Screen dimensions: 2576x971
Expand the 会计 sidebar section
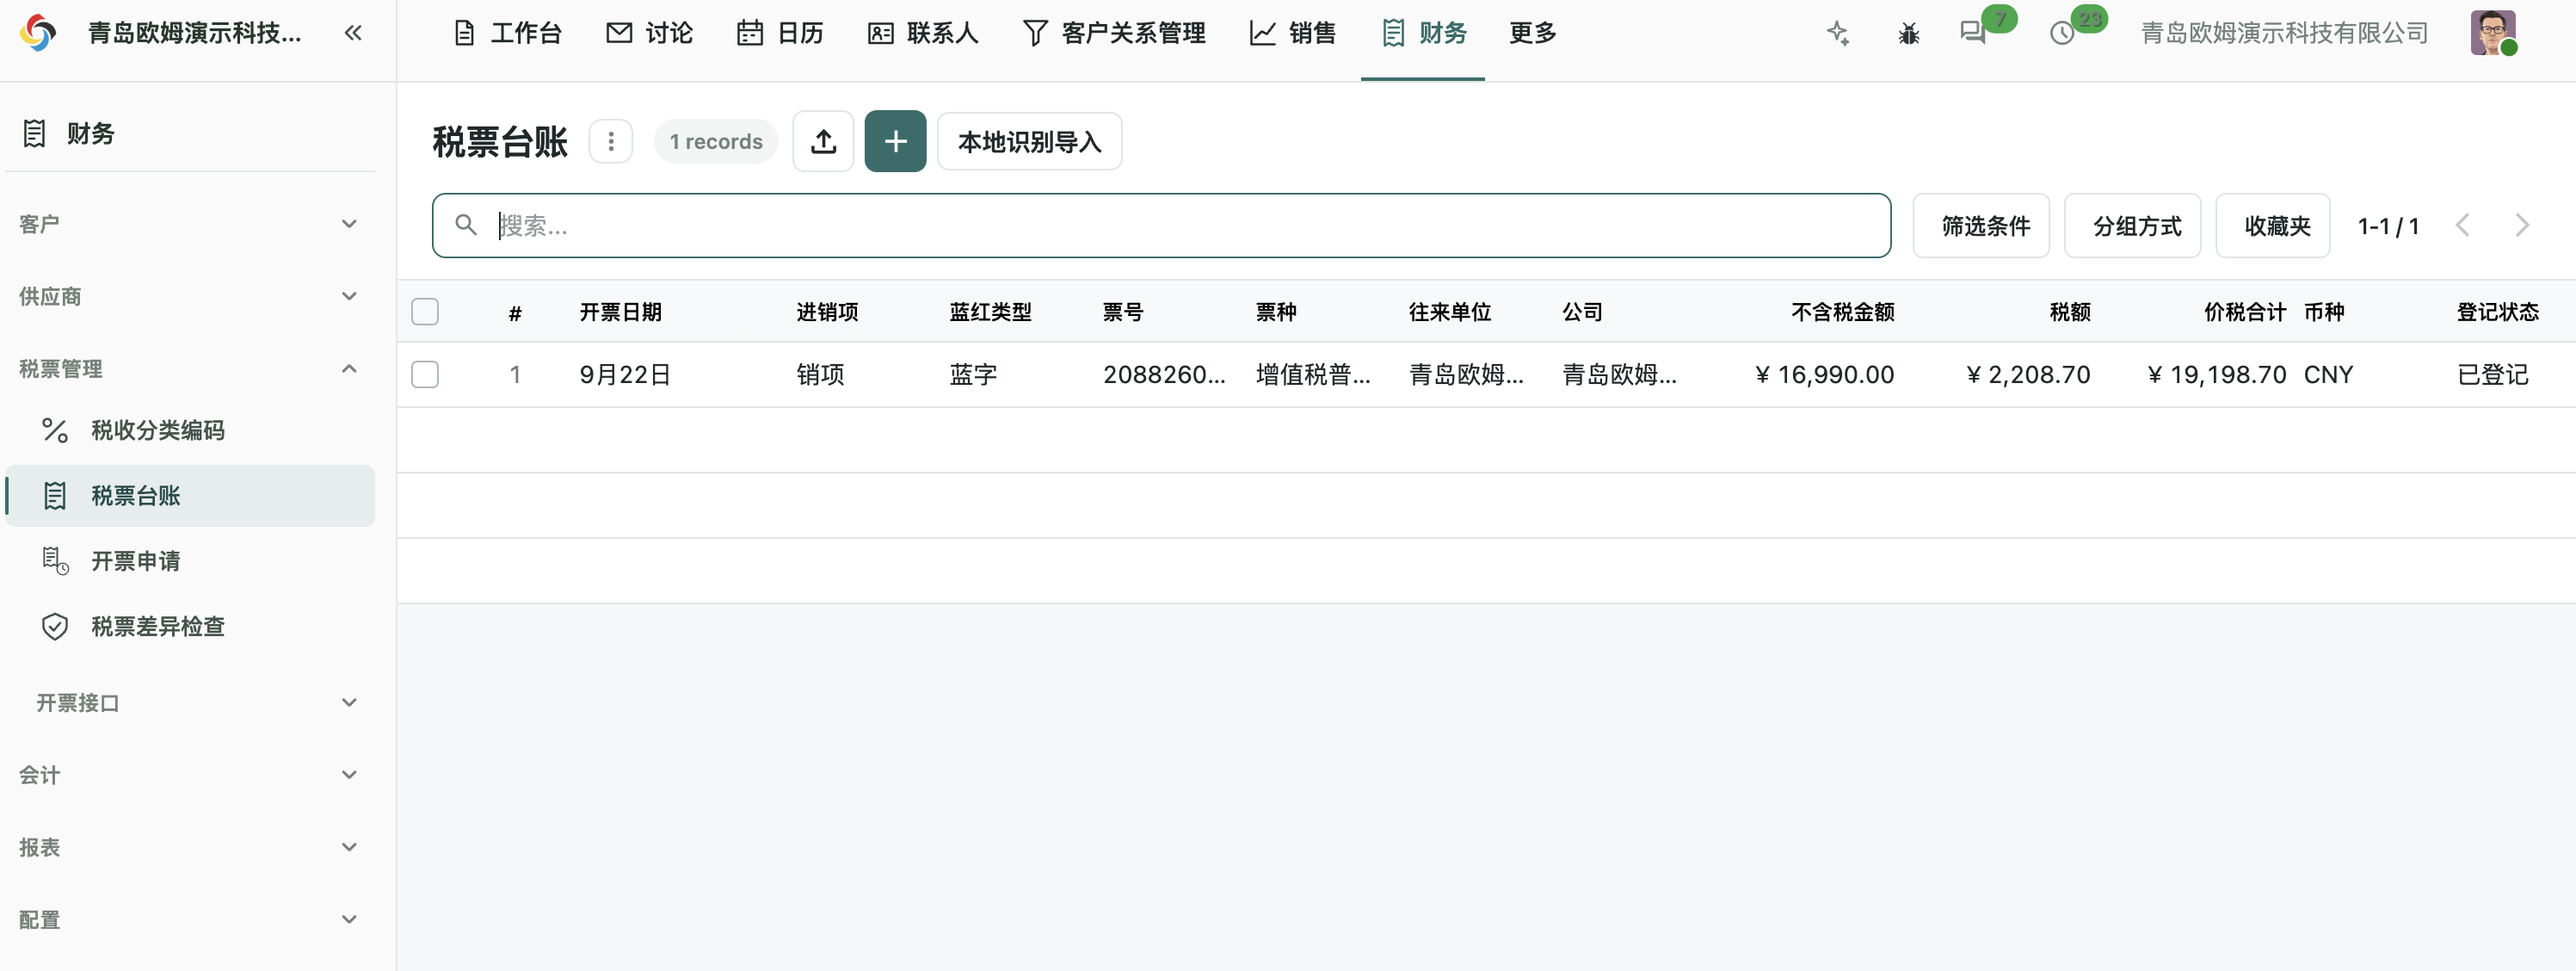(x=190, y=775)
